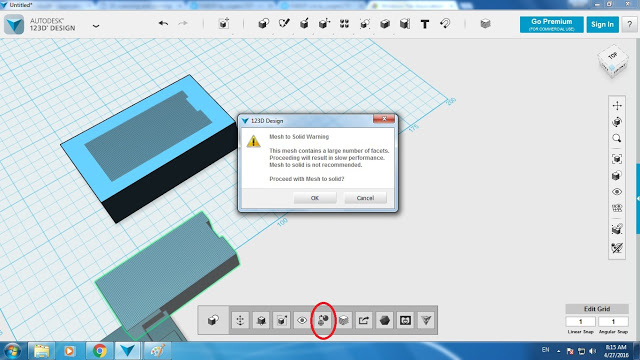Select the Pan tool in the navigation bar
The image size is (640, 360).
(617, 106)
